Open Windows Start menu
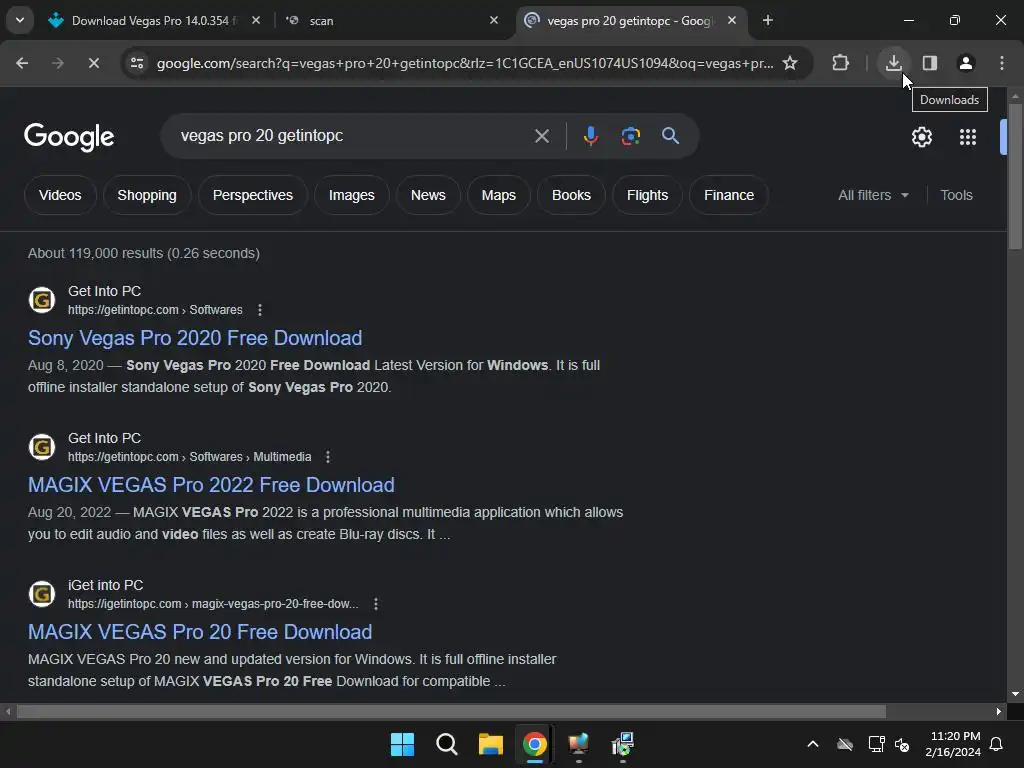 [402, 744]
